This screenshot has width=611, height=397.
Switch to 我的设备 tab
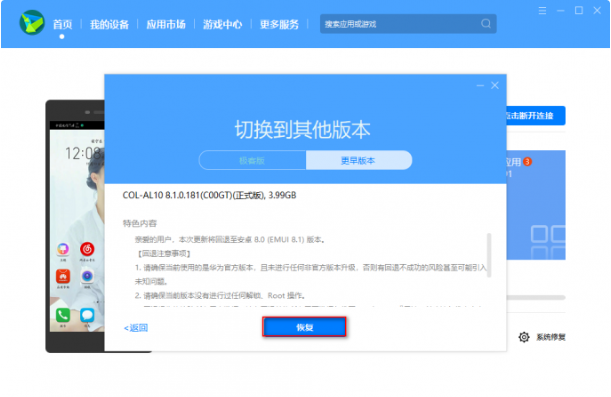[109, 25]
